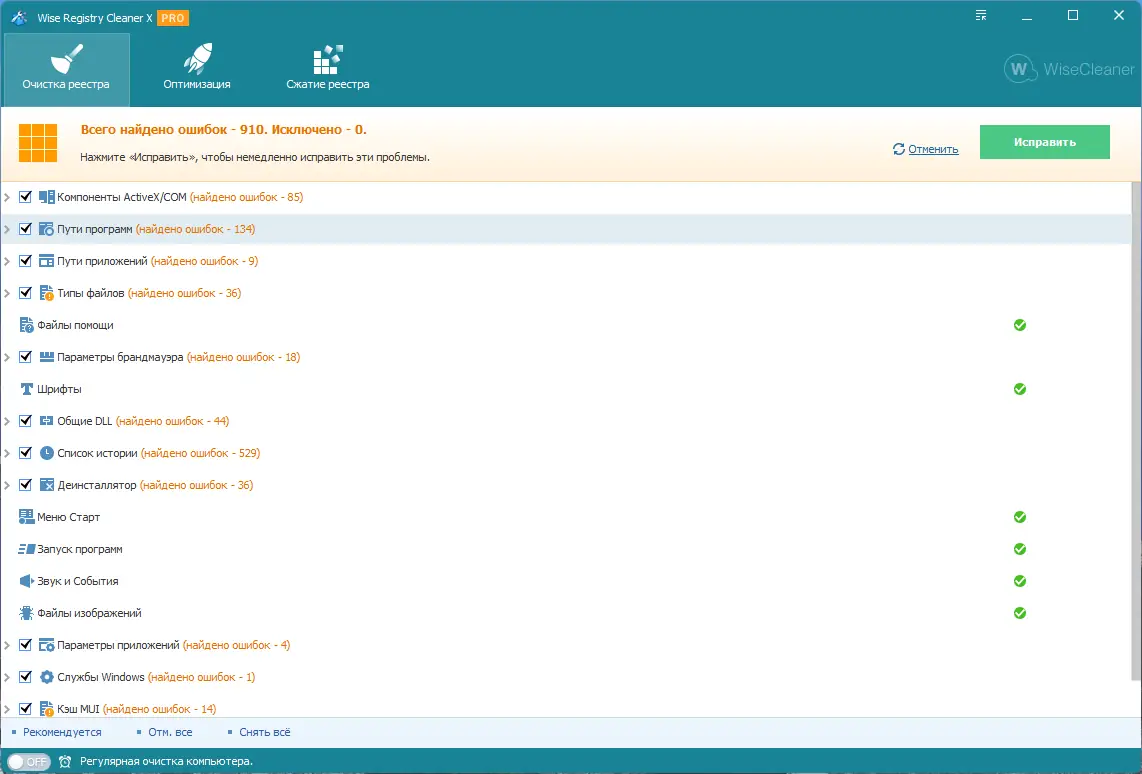Click the orange grid summary icon

click(x=38, y=143)
